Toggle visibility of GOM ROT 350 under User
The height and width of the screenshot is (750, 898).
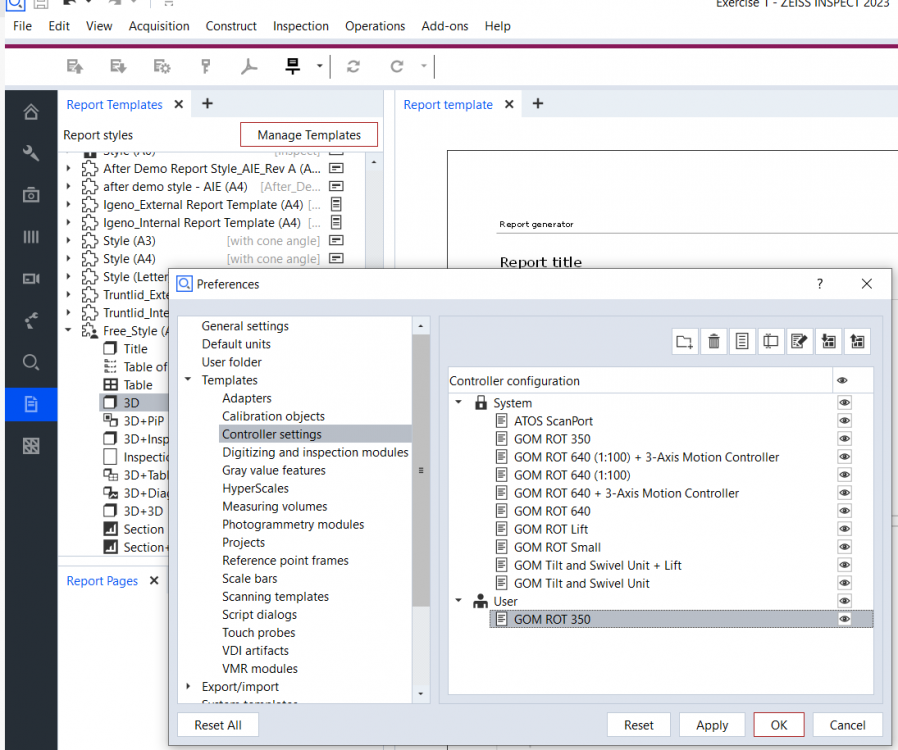pyautogui.click(x=844, y=619)
